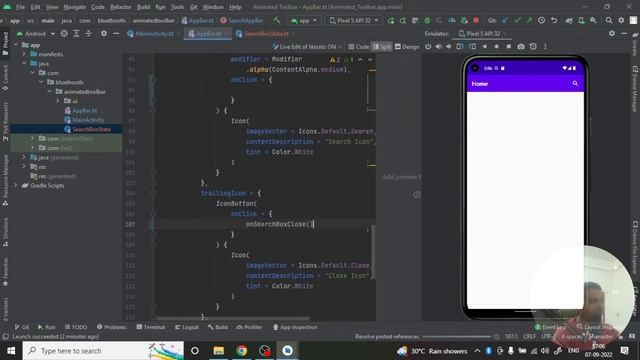This screenshot has height=360, width=640.
Task: Click the Make Project hammer icon
Action: [x=277, y=20]
